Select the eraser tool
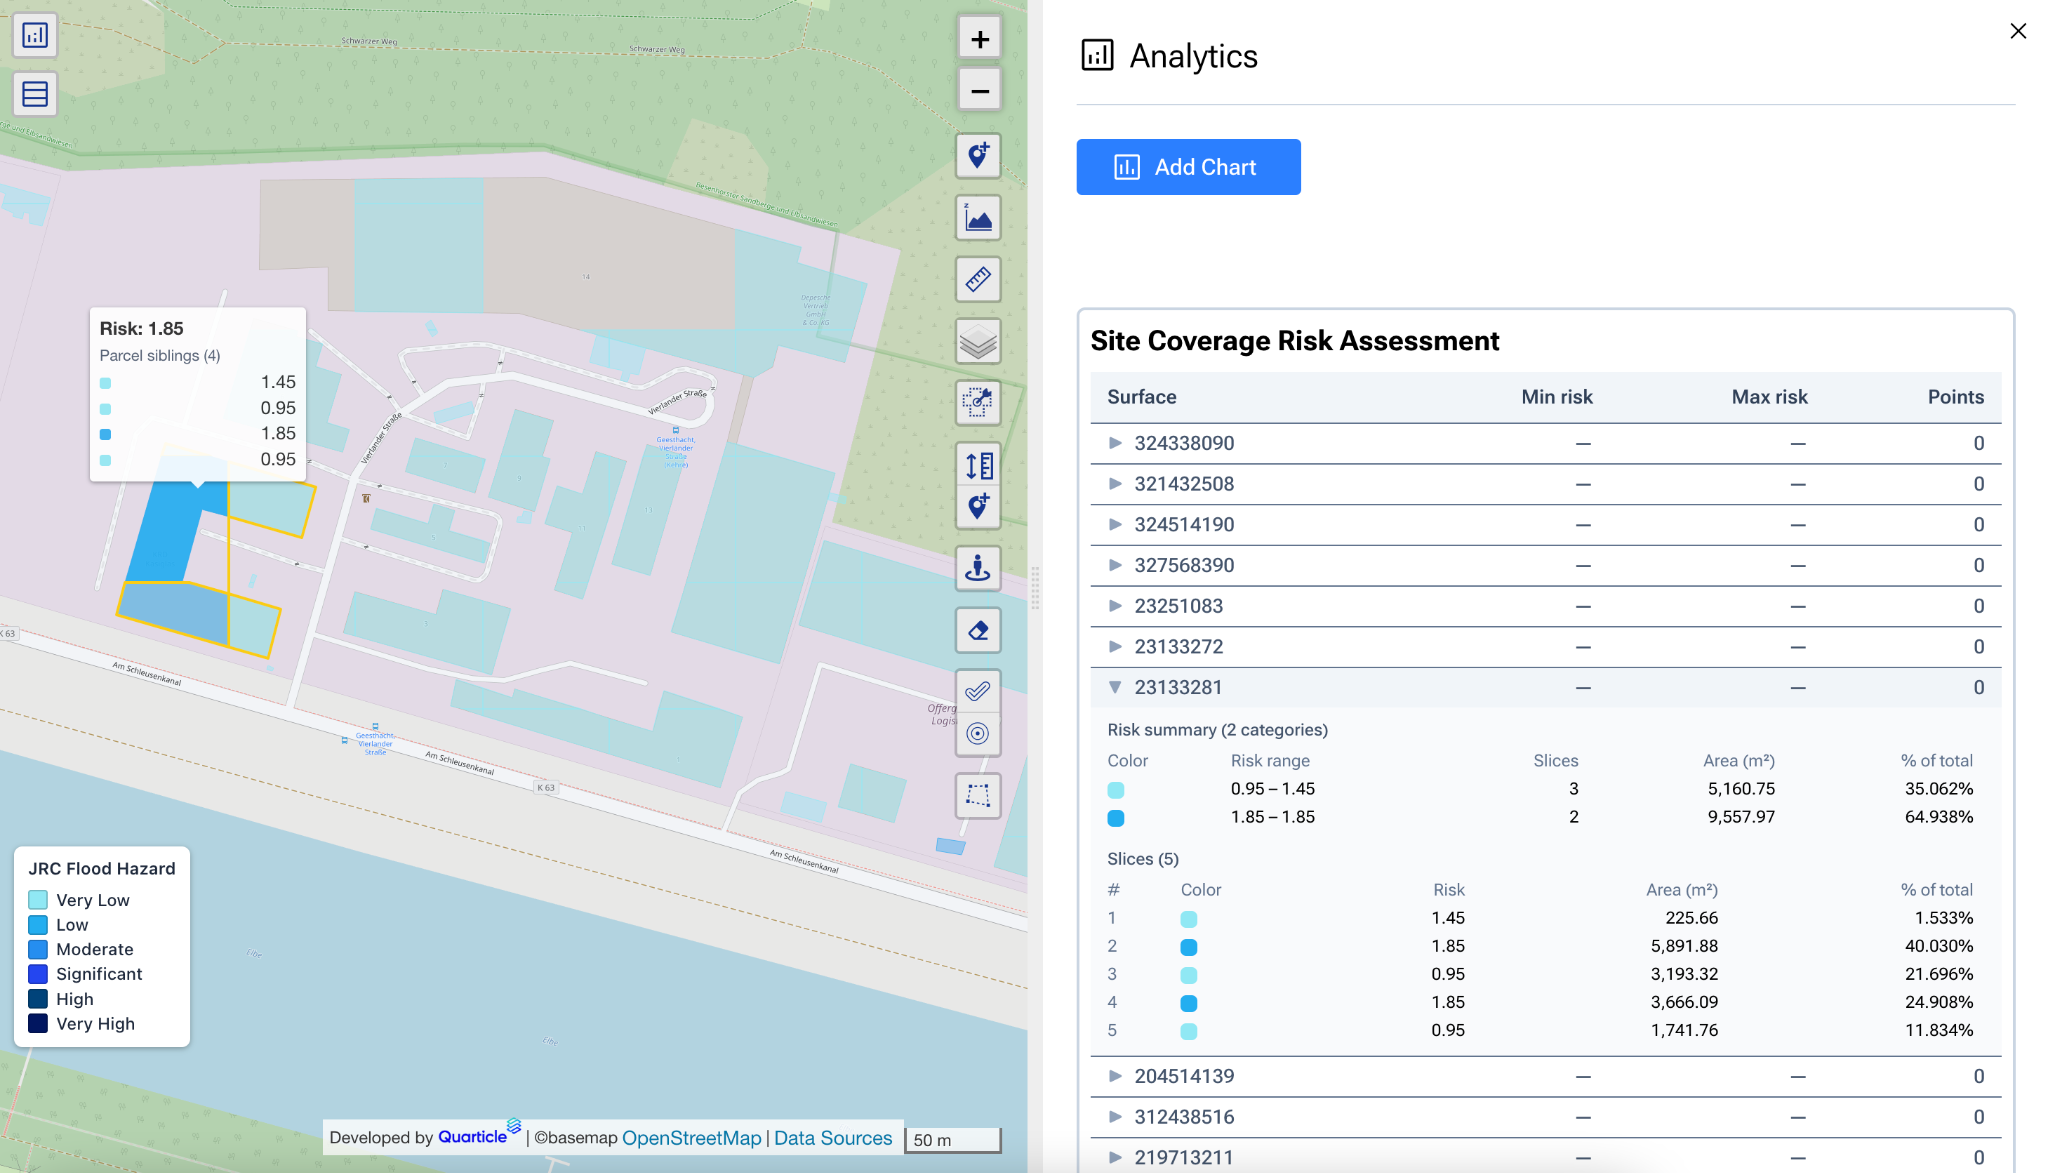This screenshot has width=2048, height=1173. pos(978,631)
